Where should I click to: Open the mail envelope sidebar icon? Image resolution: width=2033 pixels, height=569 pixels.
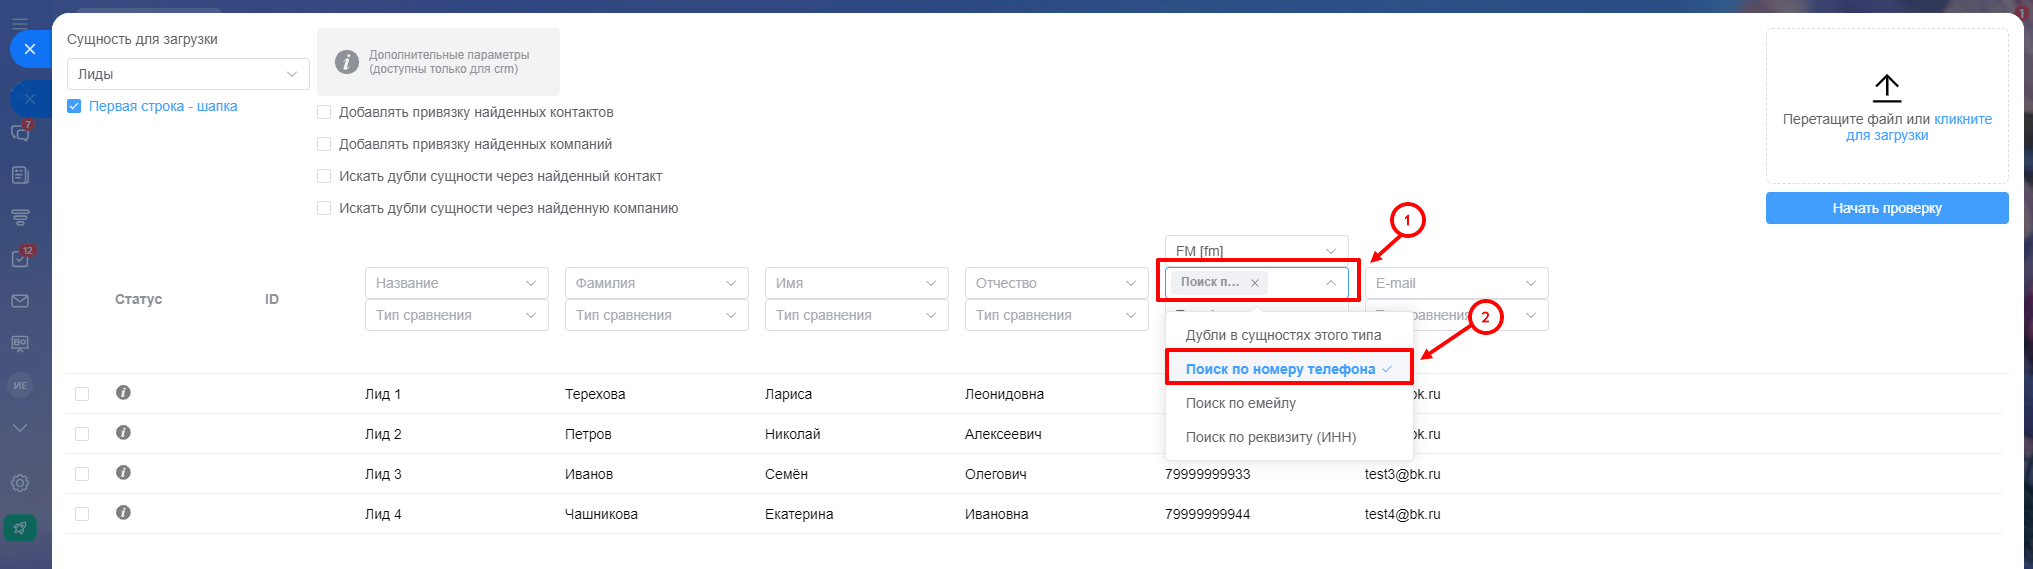click(x=20, y=301)
